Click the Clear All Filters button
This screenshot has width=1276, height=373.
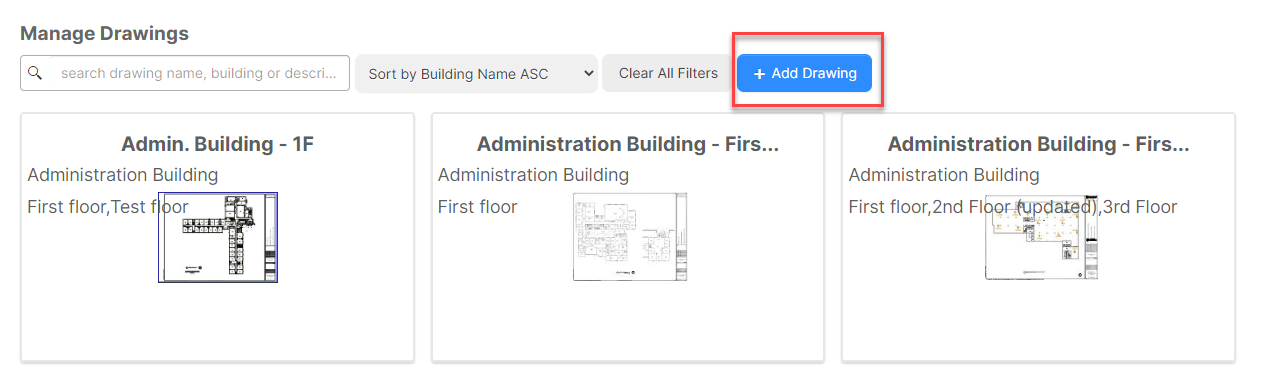tap(668, 73)
